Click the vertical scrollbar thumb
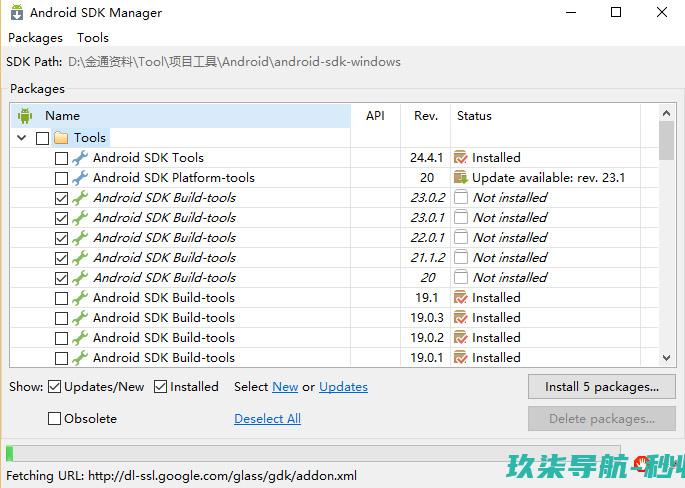 pyautogui.click(x=667, y=141)
